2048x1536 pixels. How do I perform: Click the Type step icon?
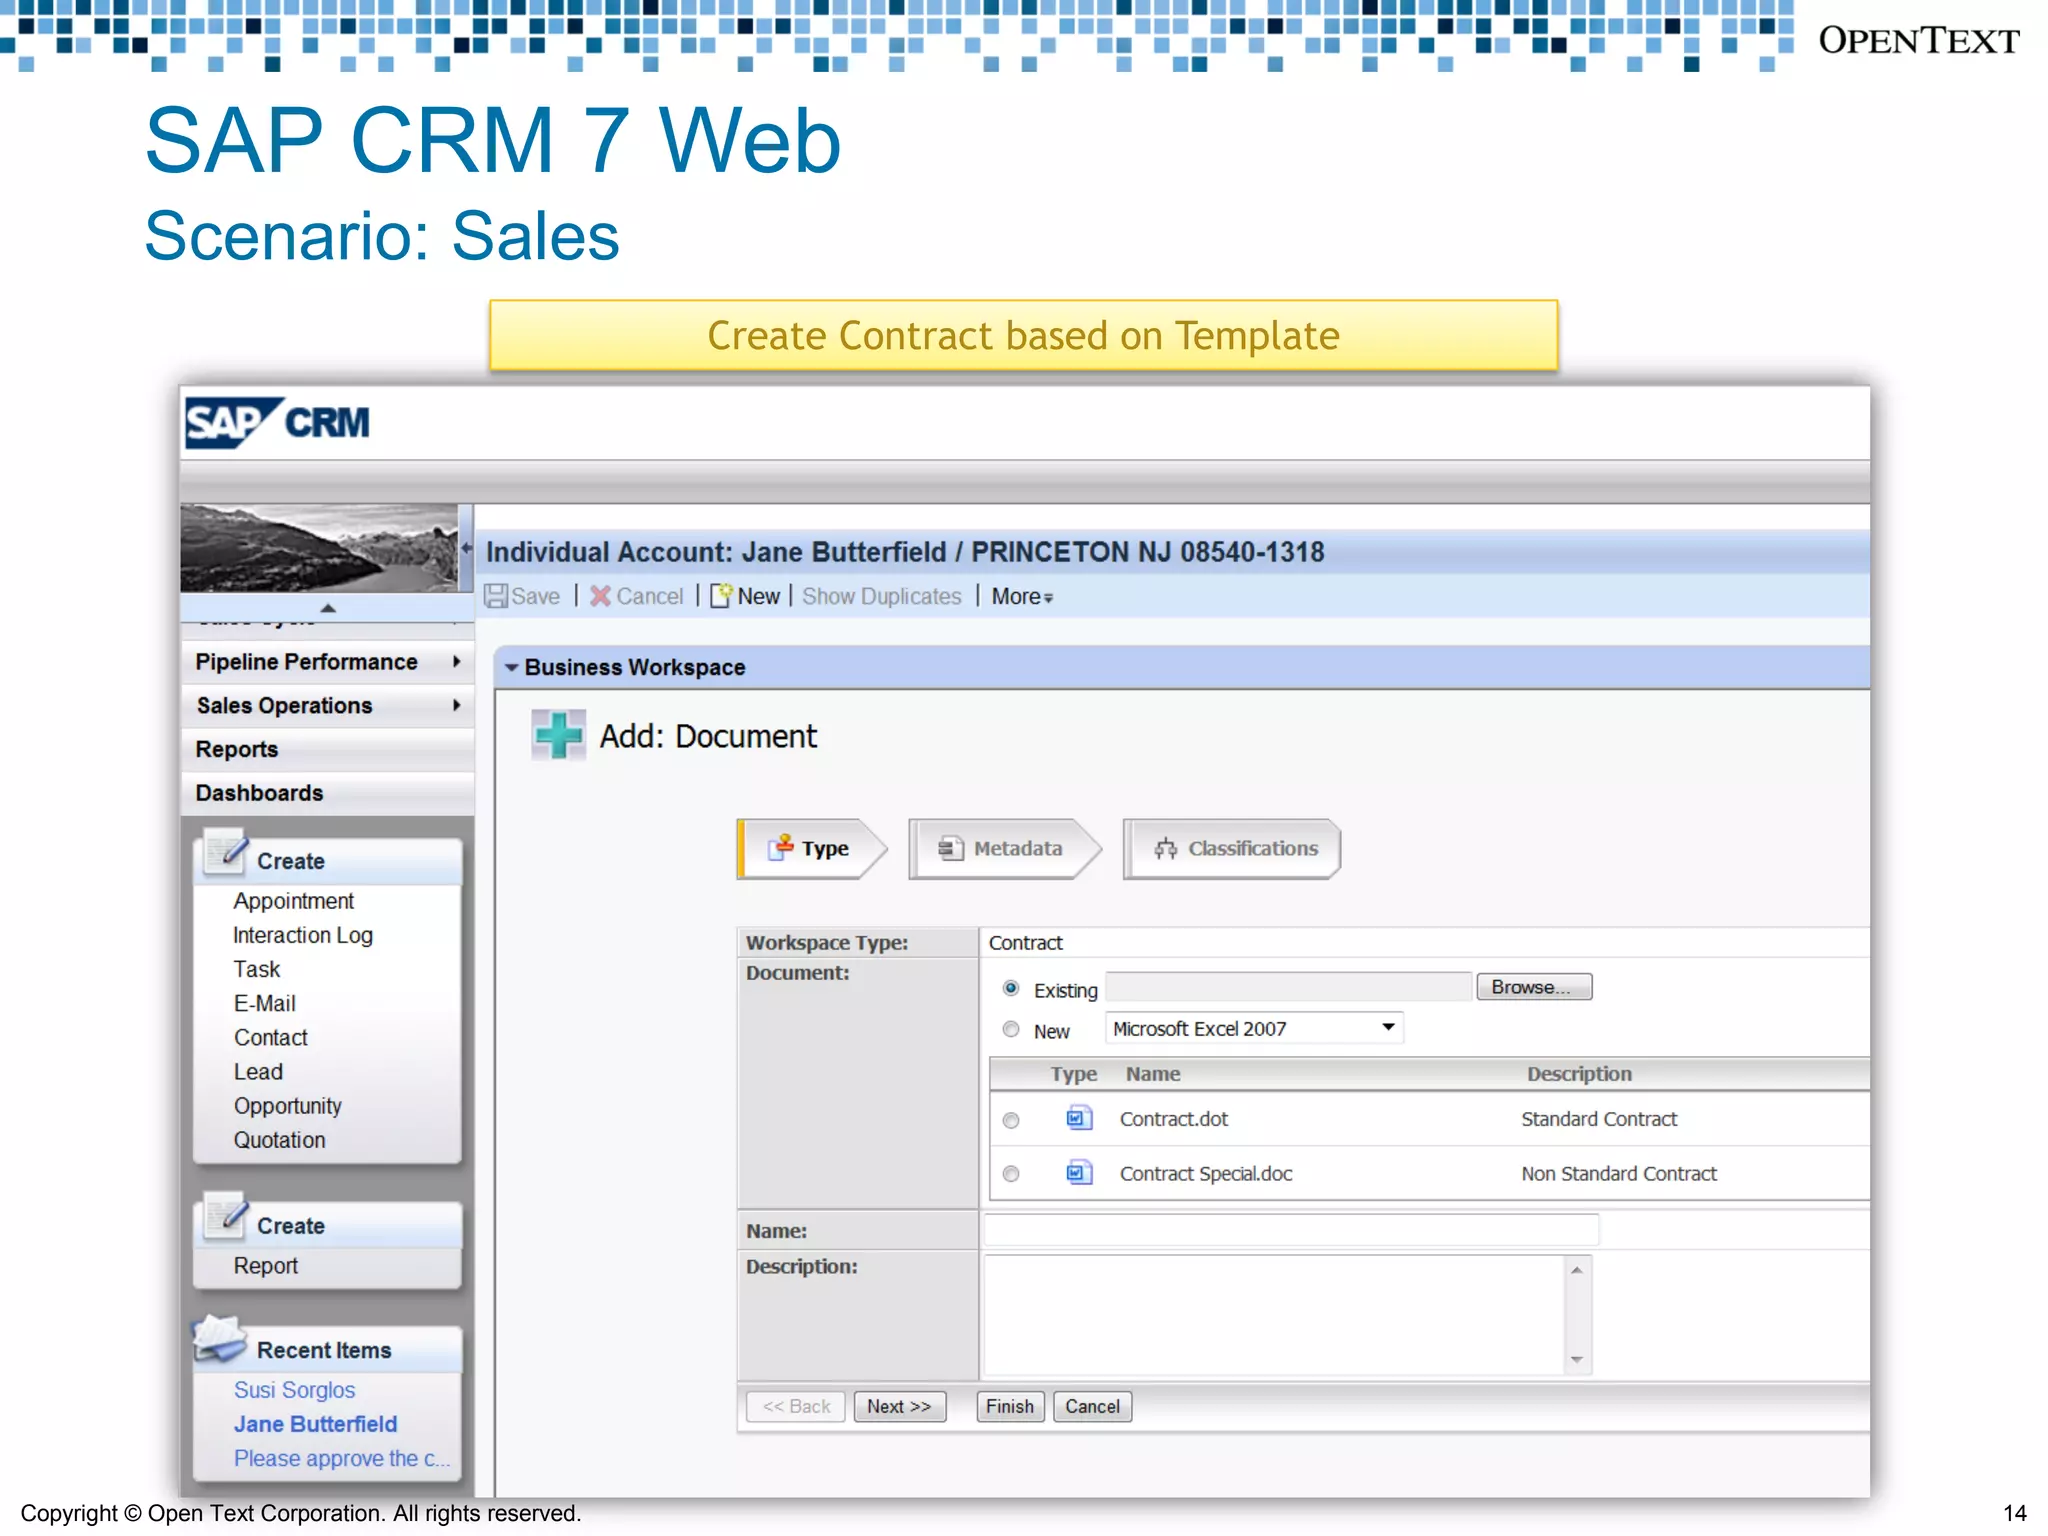click(781, 848)
